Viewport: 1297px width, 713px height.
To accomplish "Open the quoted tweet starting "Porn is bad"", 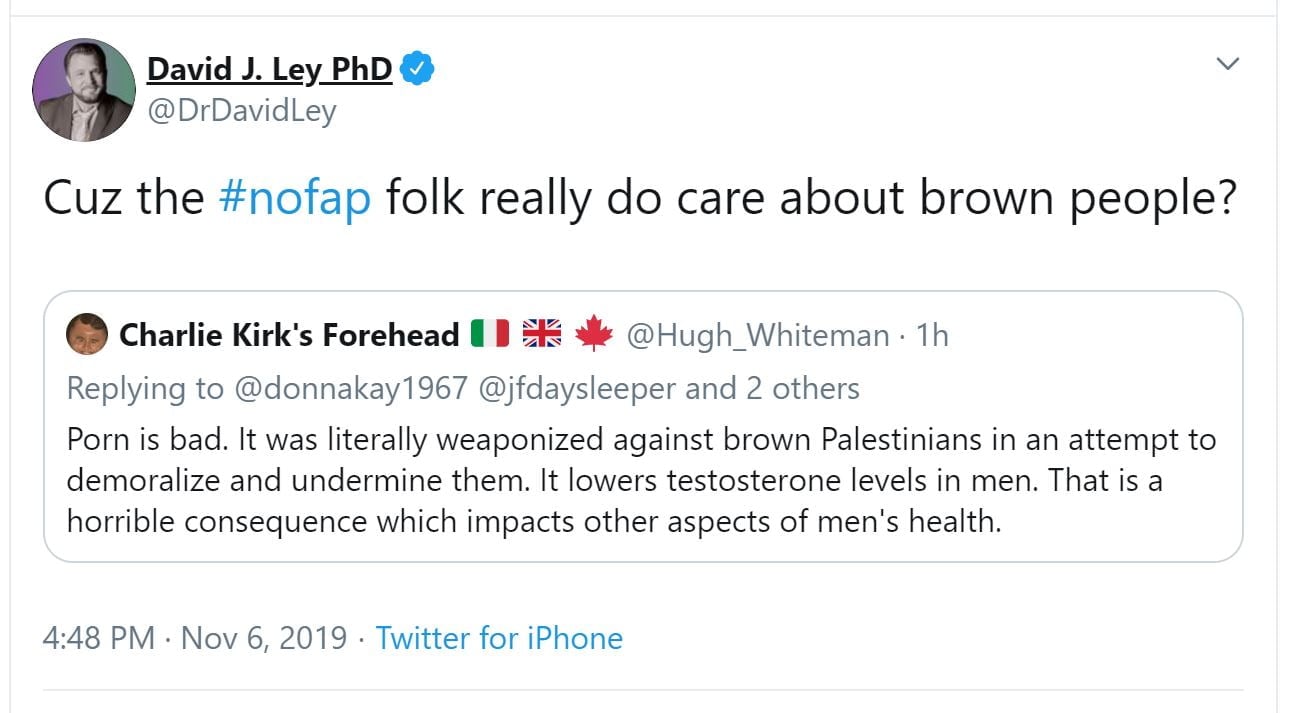I will point(640,480).
